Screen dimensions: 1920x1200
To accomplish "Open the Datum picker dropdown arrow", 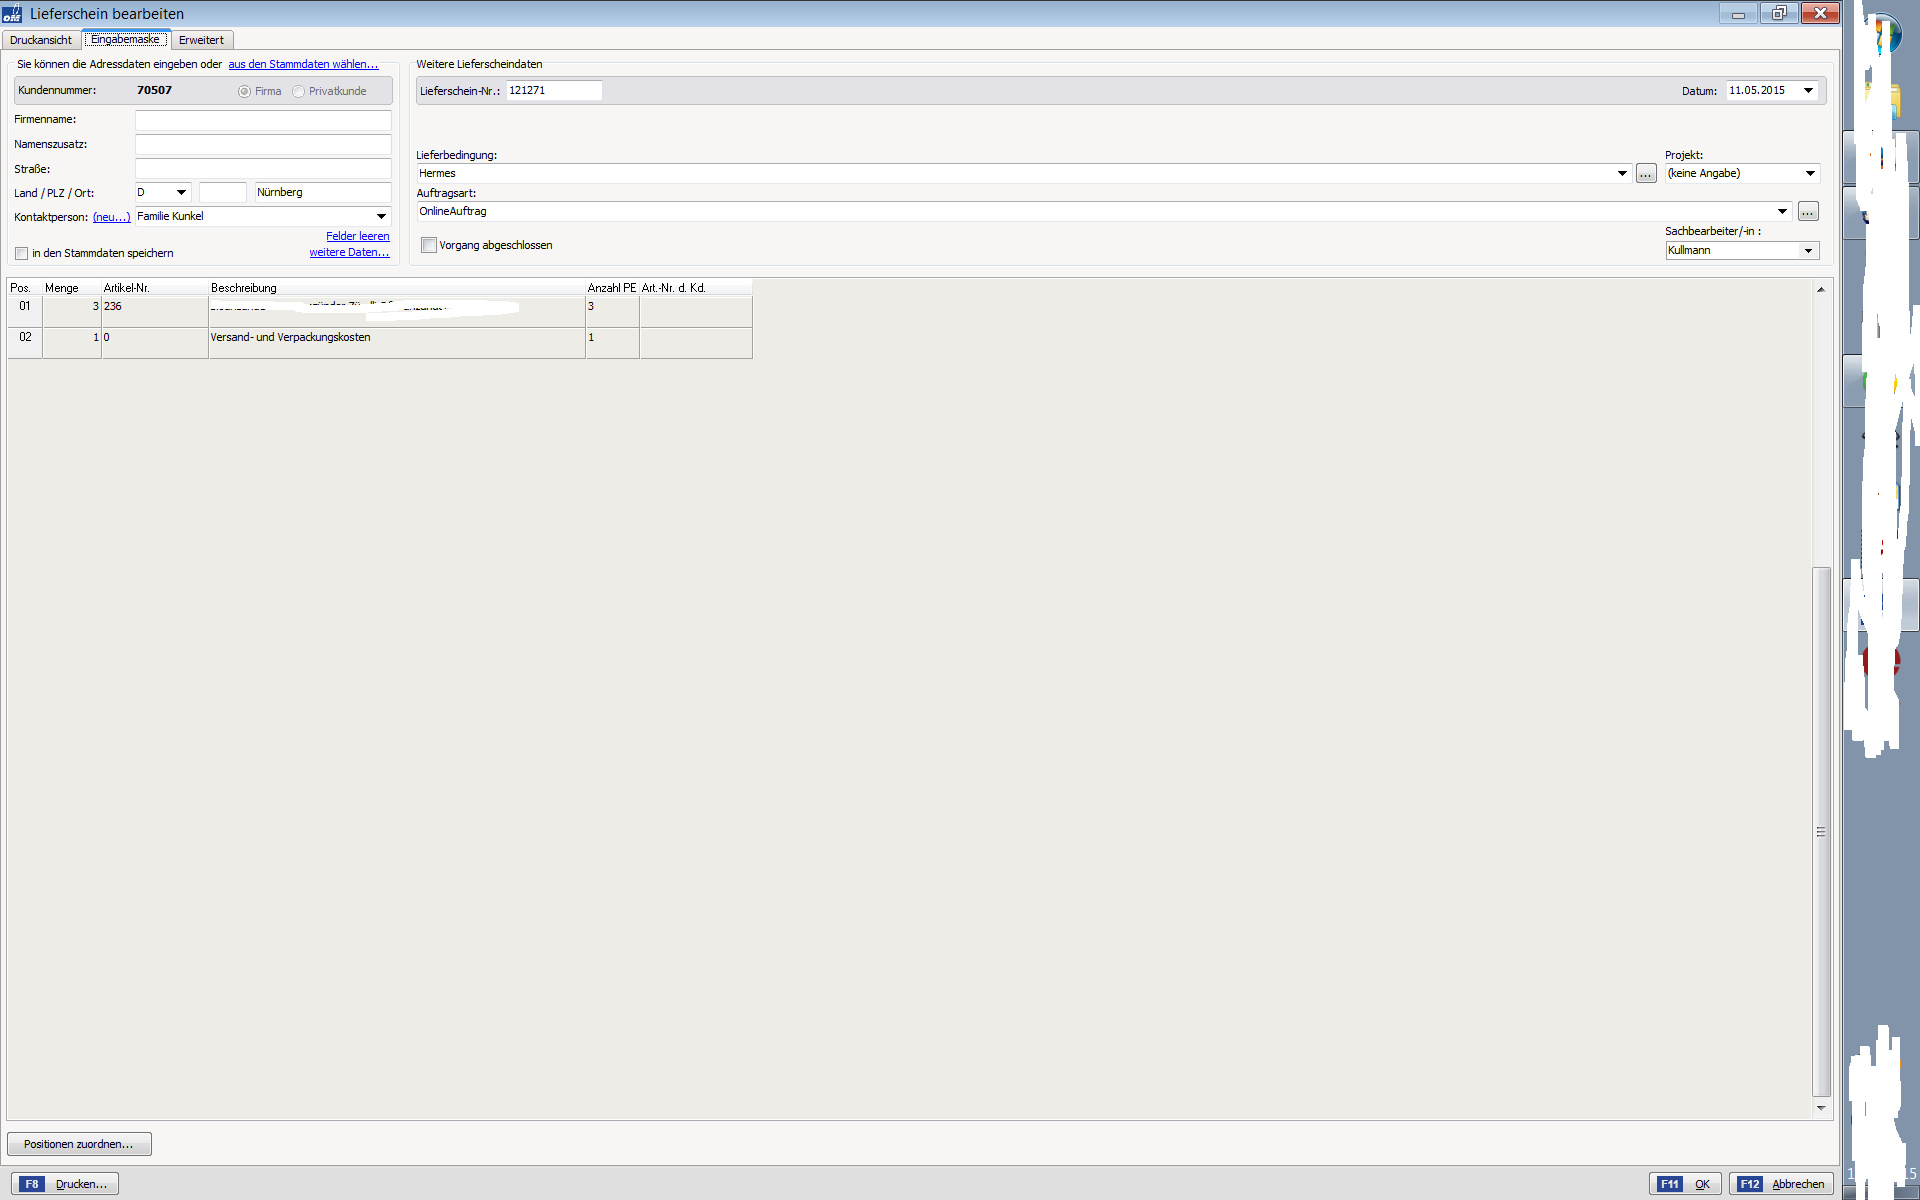I will (1808, 90).
